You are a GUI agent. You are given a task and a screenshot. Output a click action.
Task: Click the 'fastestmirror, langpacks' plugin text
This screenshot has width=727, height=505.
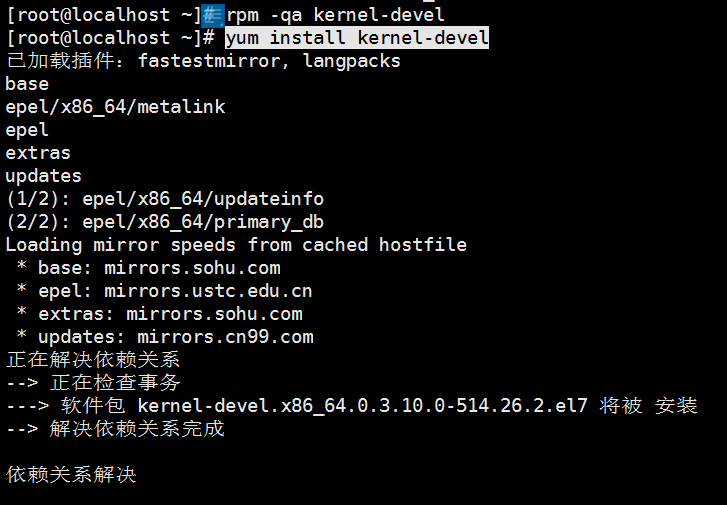269,61
